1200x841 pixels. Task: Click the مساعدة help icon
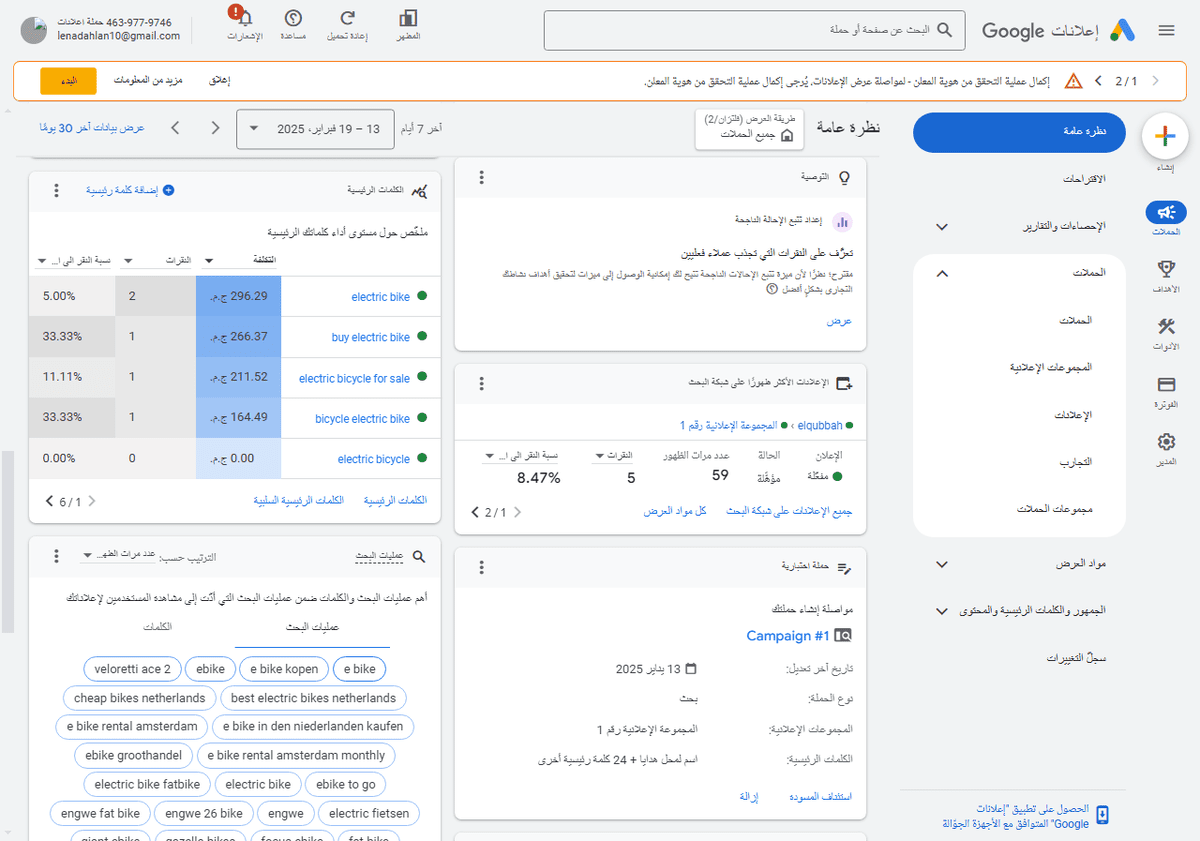(x=292, y=20)
